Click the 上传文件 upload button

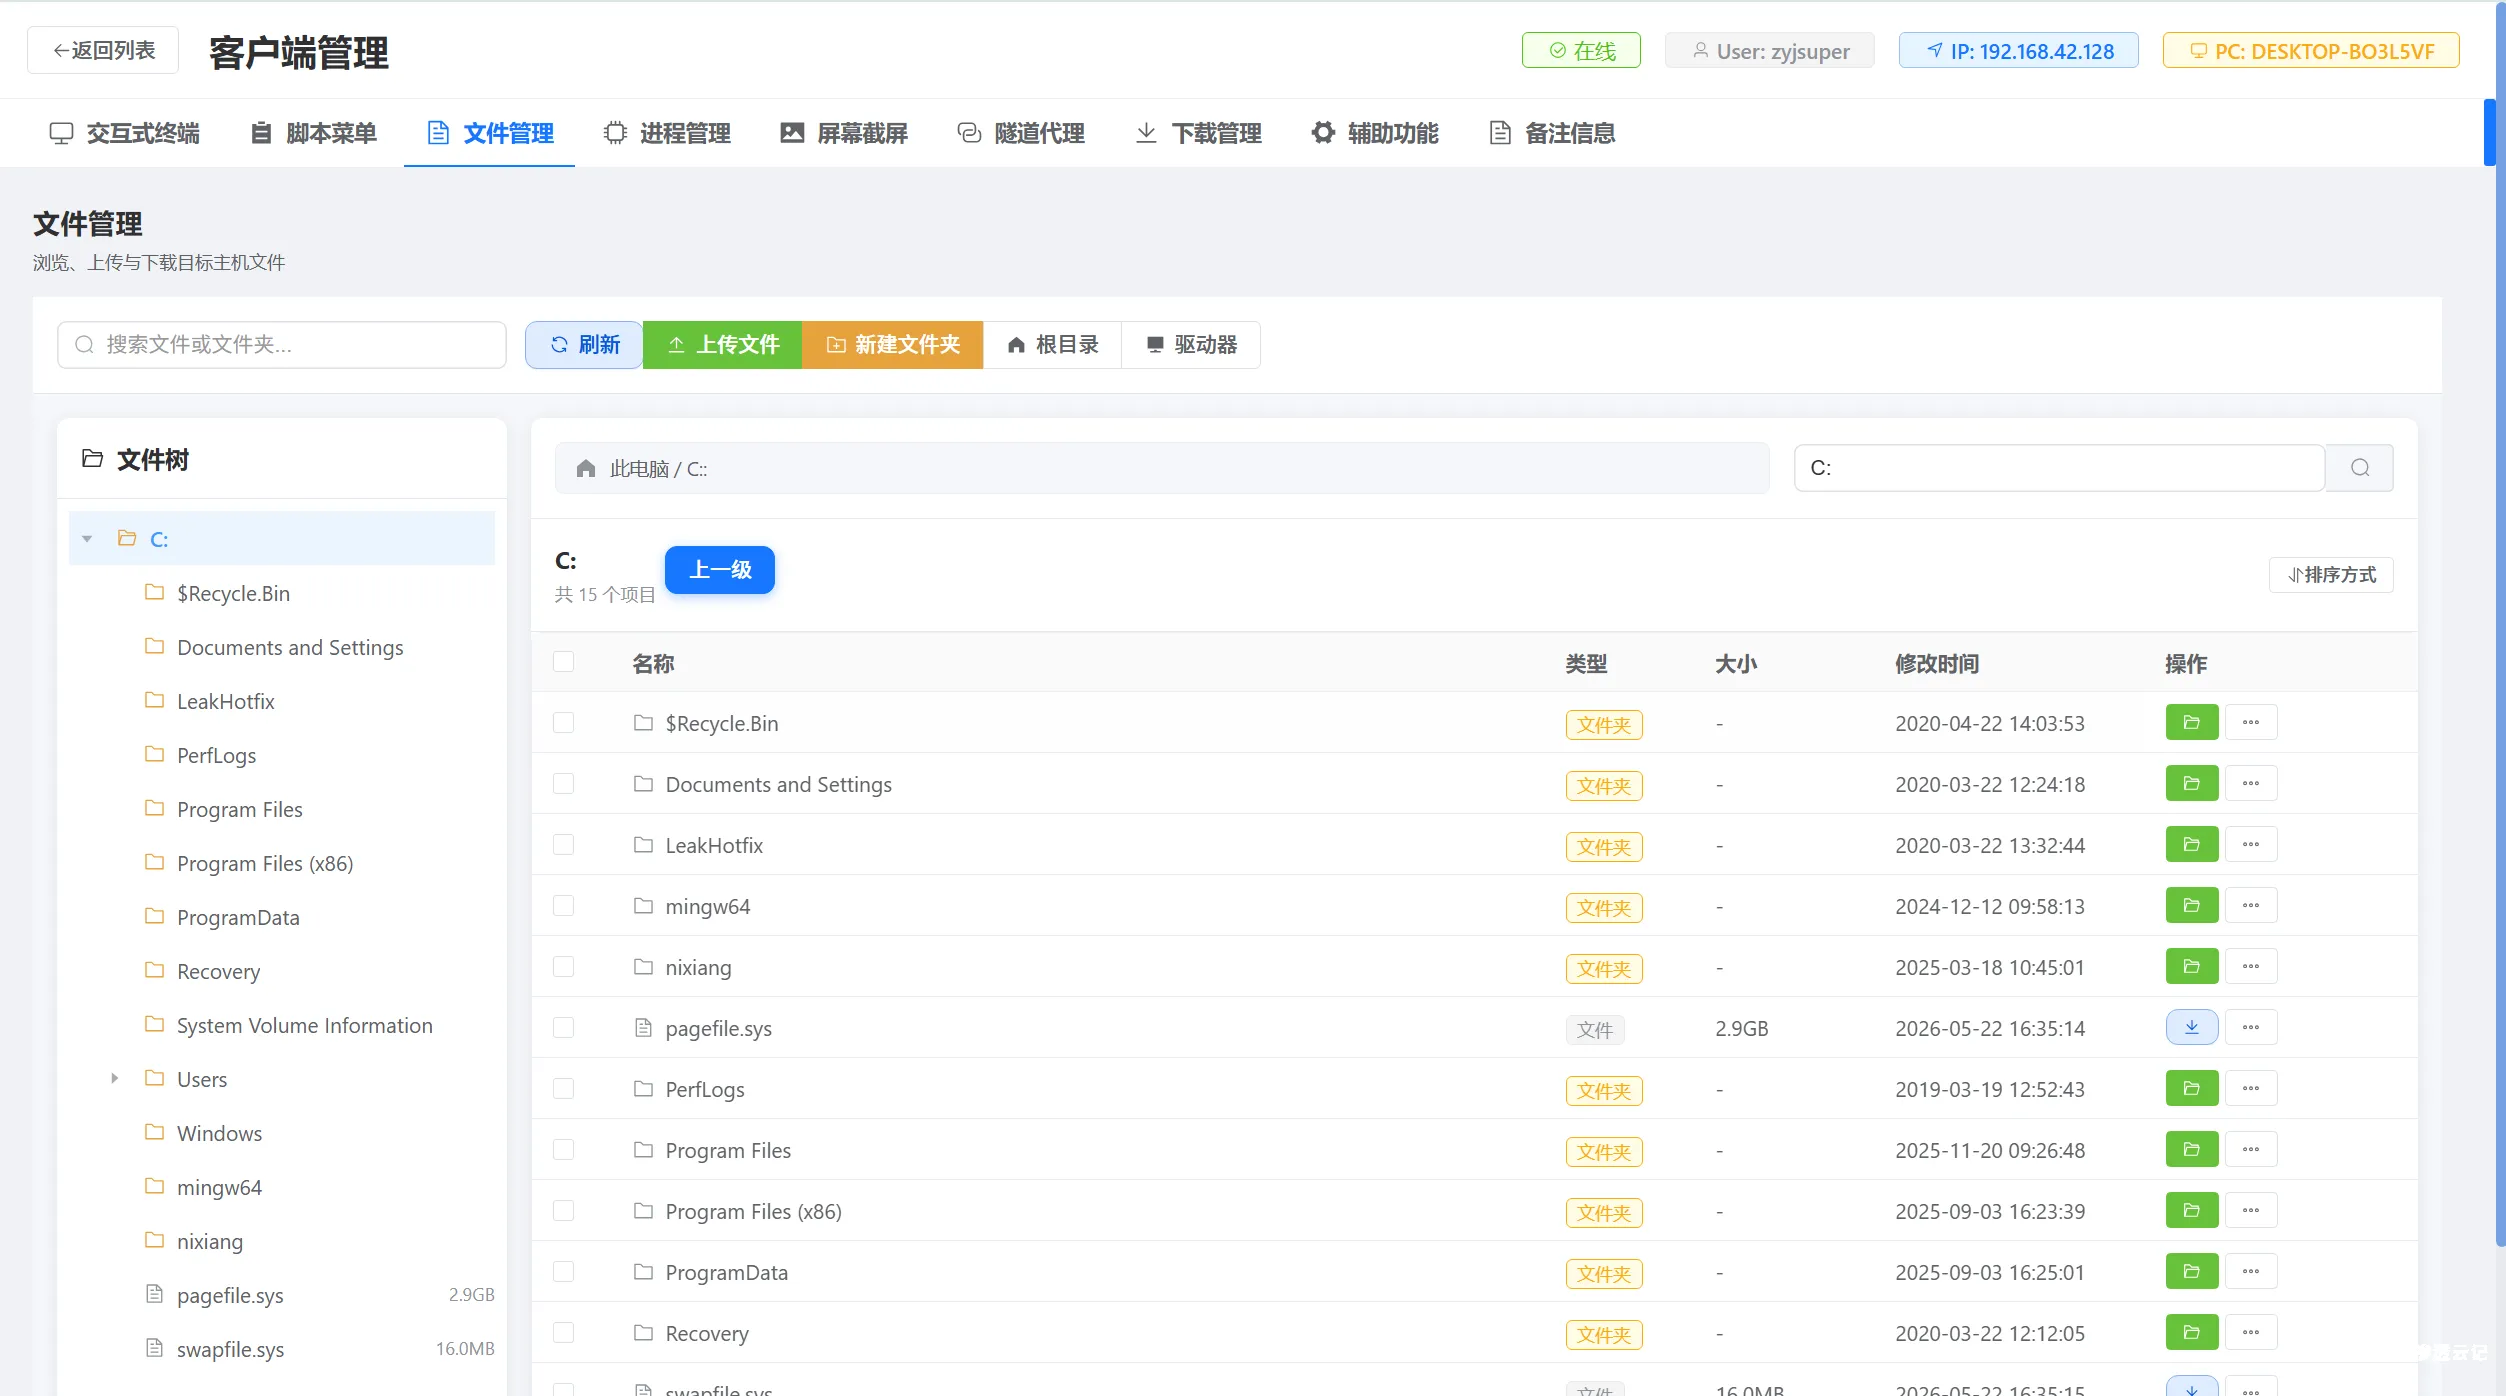722,345
